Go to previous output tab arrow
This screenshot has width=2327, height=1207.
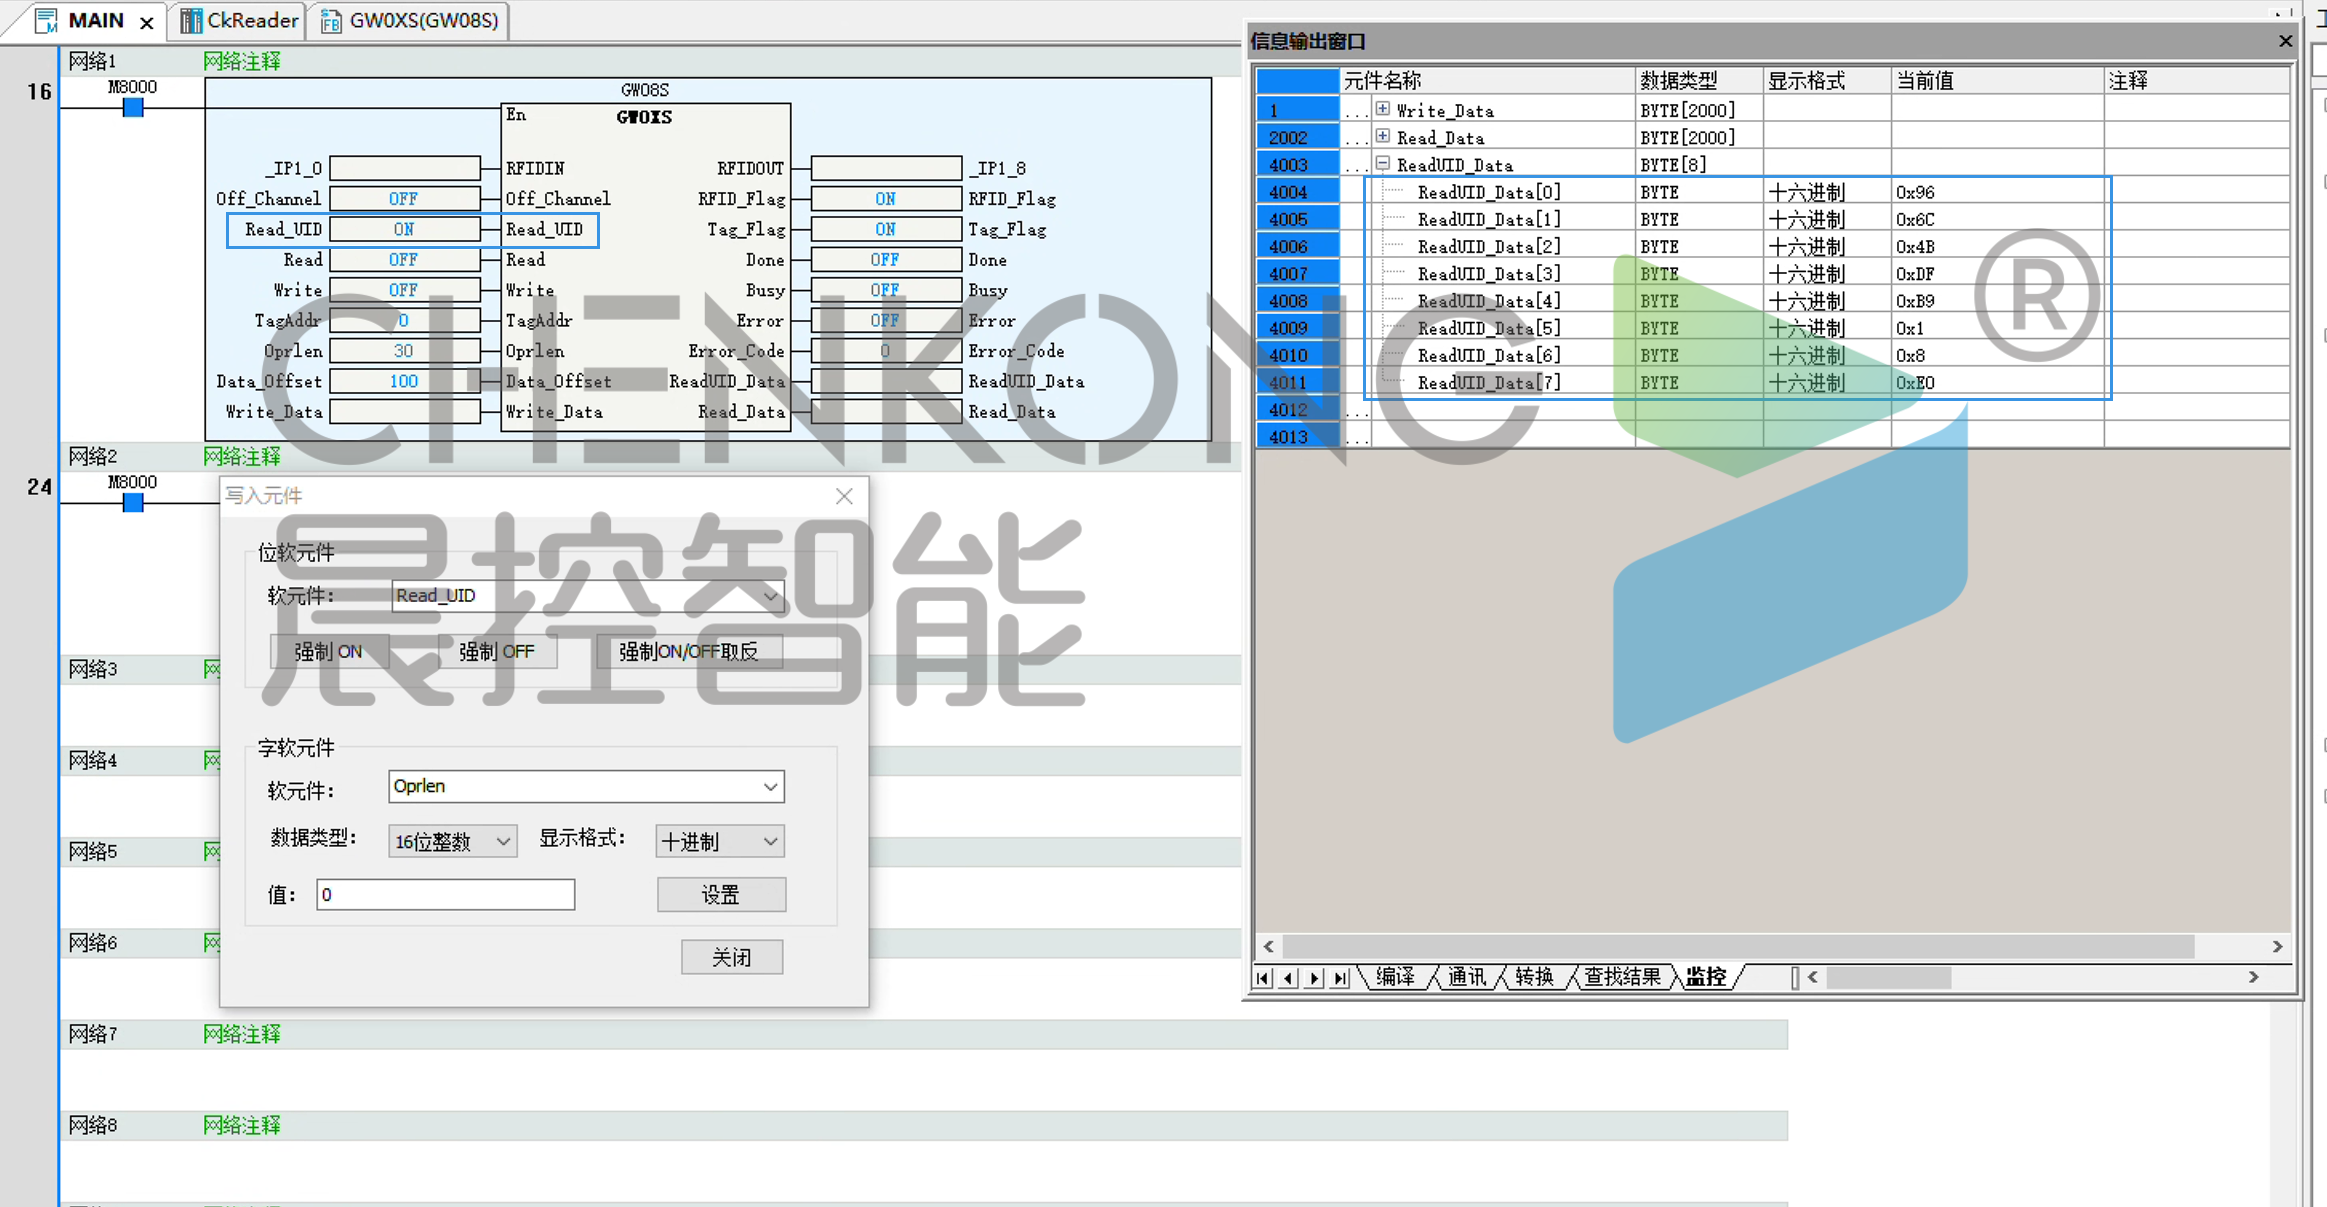coord(1289,978)
